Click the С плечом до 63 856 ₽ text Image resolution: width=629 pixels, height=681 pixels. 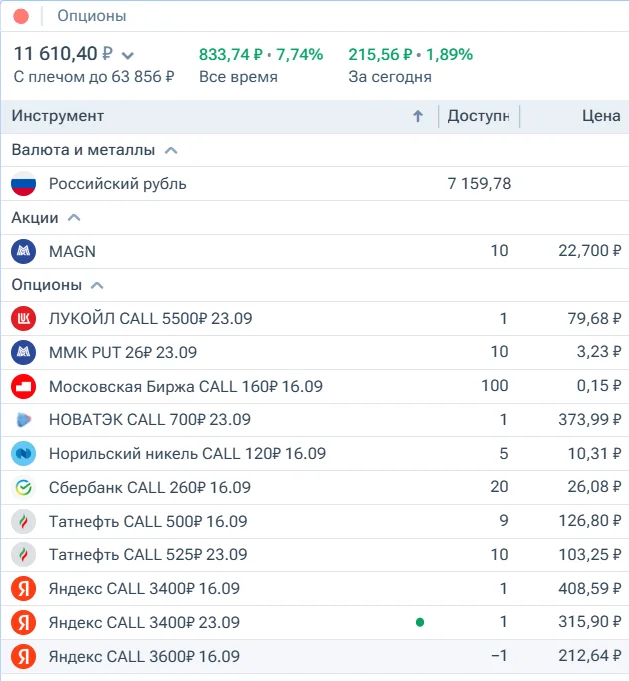tap(94, 77)
